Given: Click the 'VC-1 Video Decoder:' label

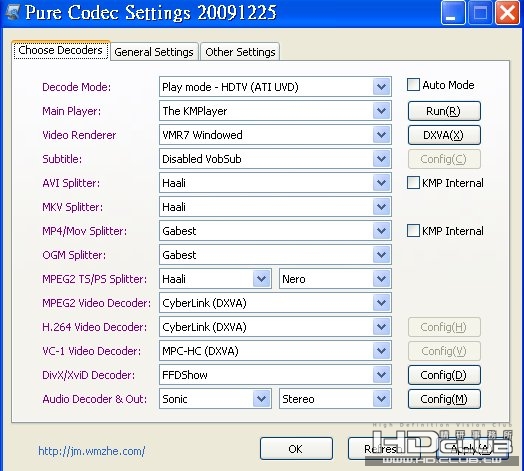Looking at the screenshot, I should point(92,351).
